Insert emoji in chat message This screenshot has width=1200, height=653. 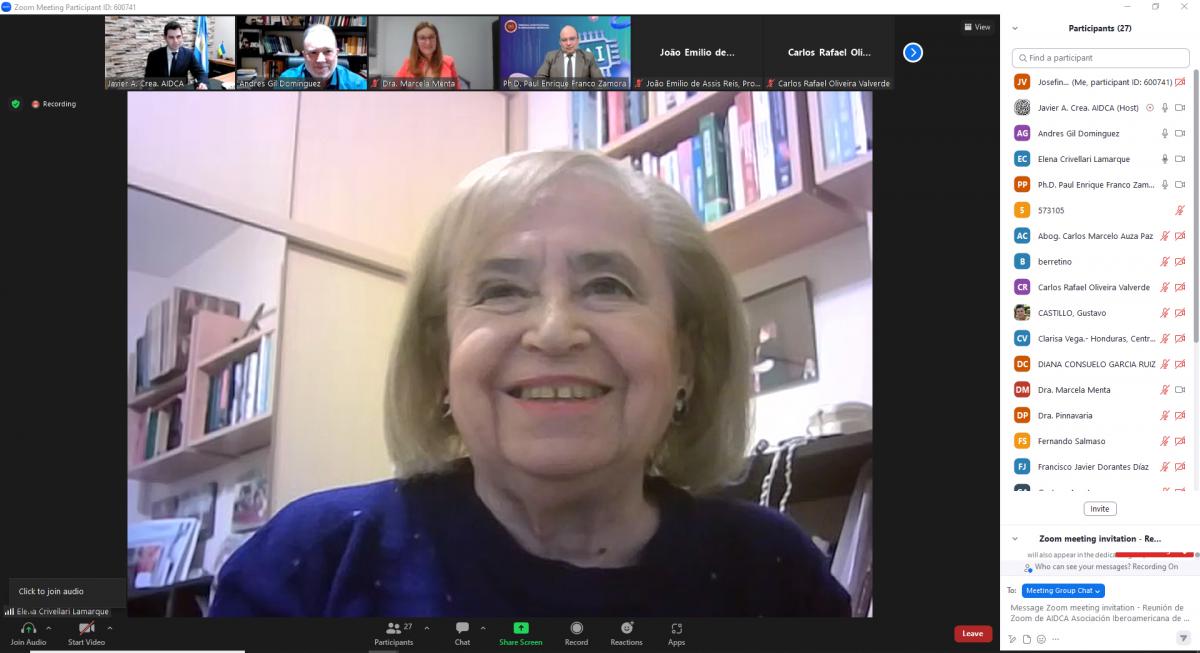(x=1041, y=639)
